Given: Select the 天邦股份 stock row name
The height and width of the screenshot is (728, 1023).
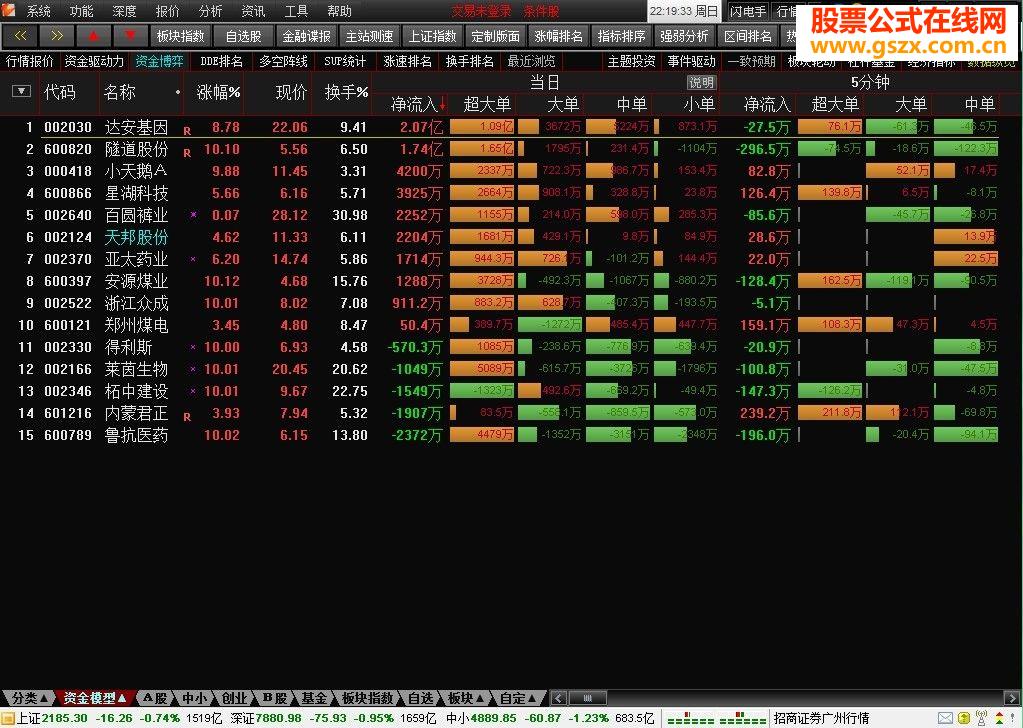Looking at the screenshot, I should (x=136, y=237).
